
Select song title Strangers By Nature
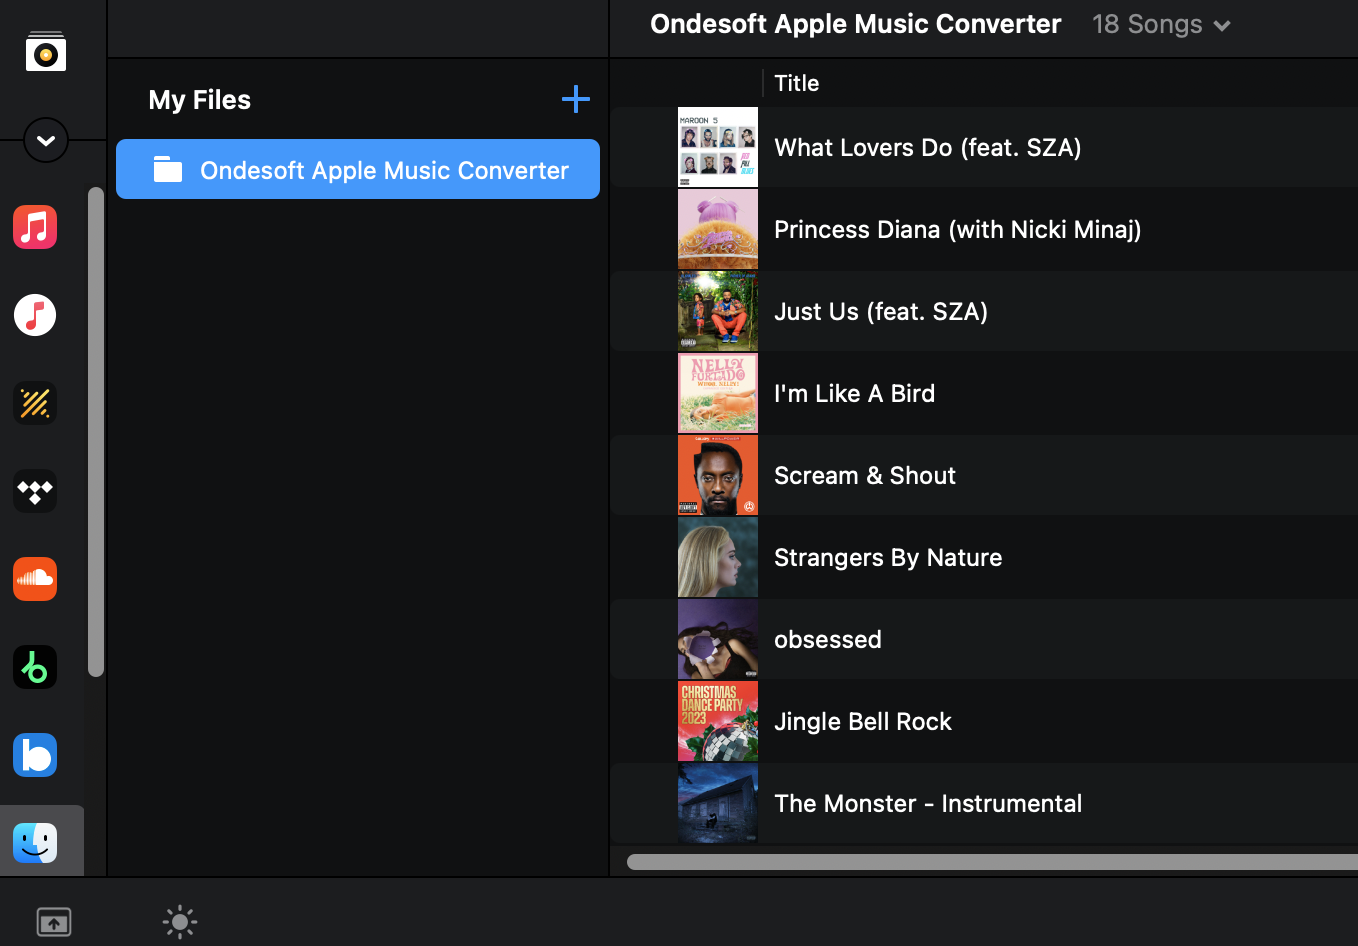(x=888, y=558)
